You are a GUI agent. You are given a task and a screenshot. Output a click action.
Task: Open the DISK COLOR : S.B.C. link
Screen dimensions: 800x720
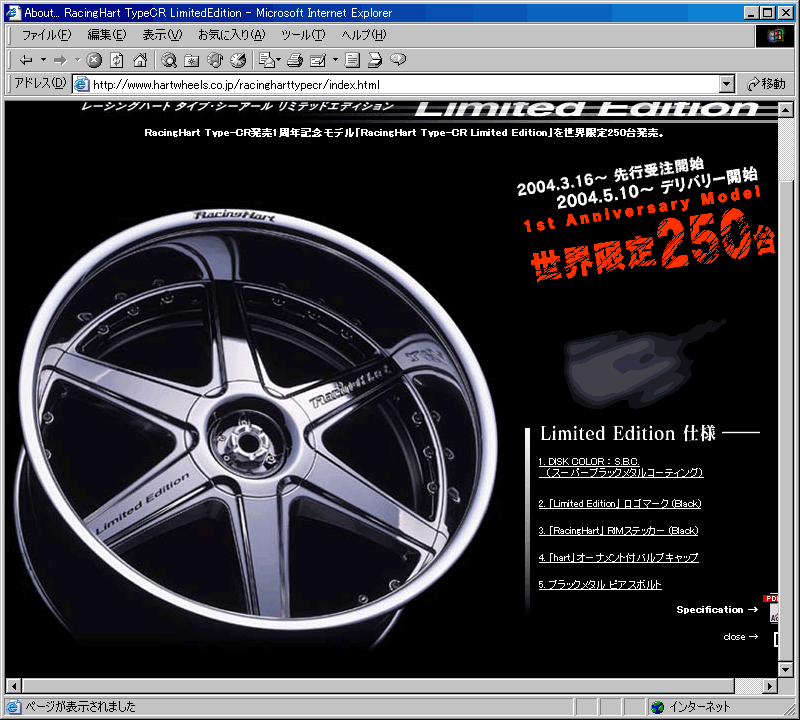pyautogui.click(x=621, y=467)
